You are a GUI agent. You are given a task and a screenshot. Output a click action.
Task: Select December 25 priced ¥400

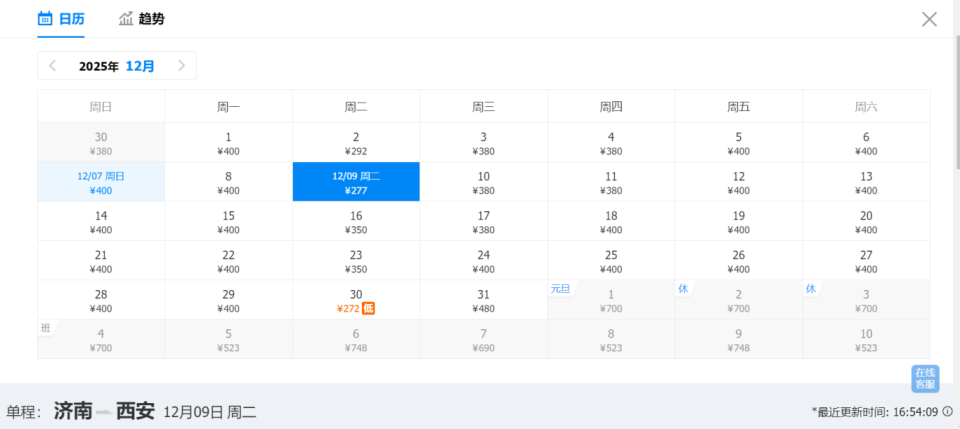[611, 261]
